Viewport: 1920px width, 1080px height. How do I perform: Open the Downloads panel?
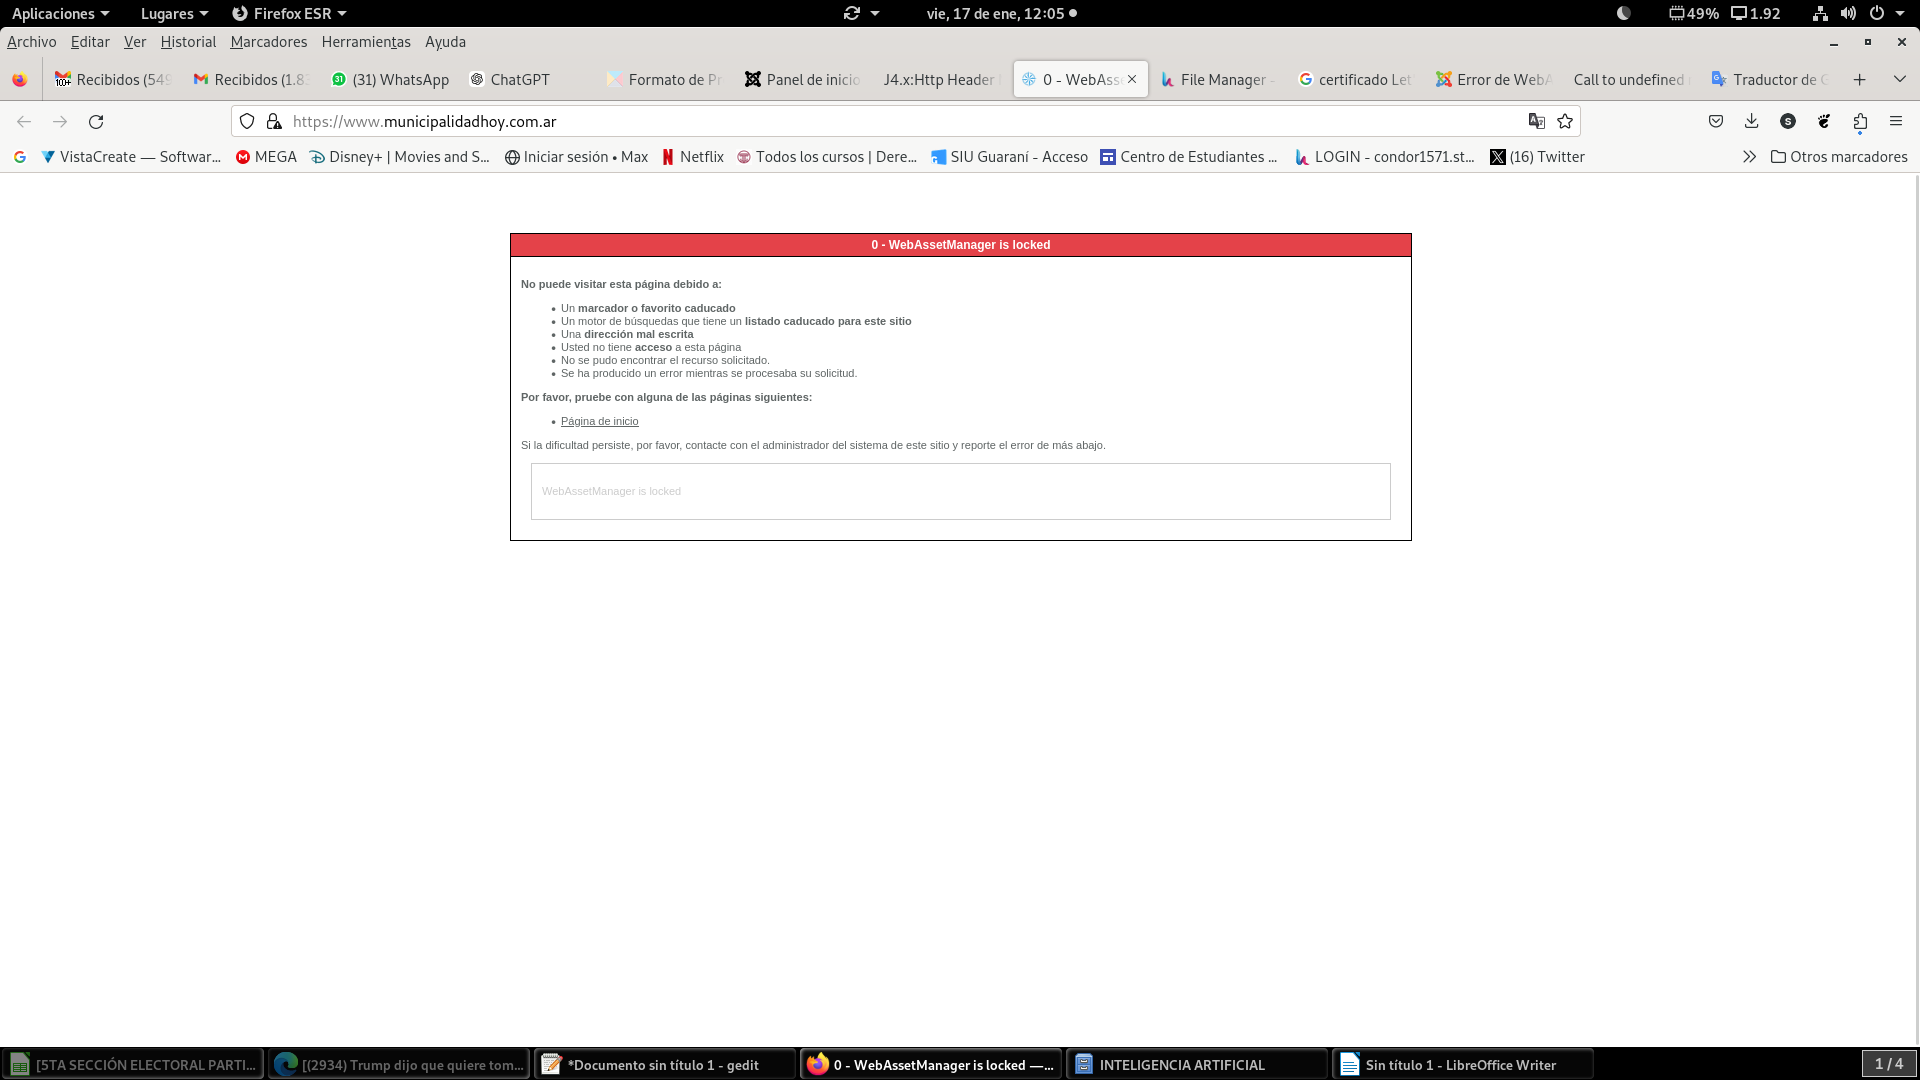[x=1751, y=121]
